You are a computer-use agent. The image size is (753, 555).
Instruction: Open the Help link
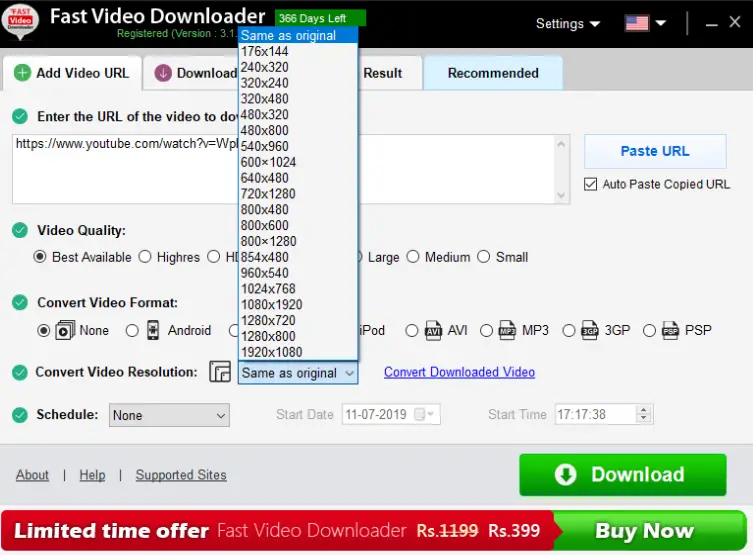[x=92, y=475]
